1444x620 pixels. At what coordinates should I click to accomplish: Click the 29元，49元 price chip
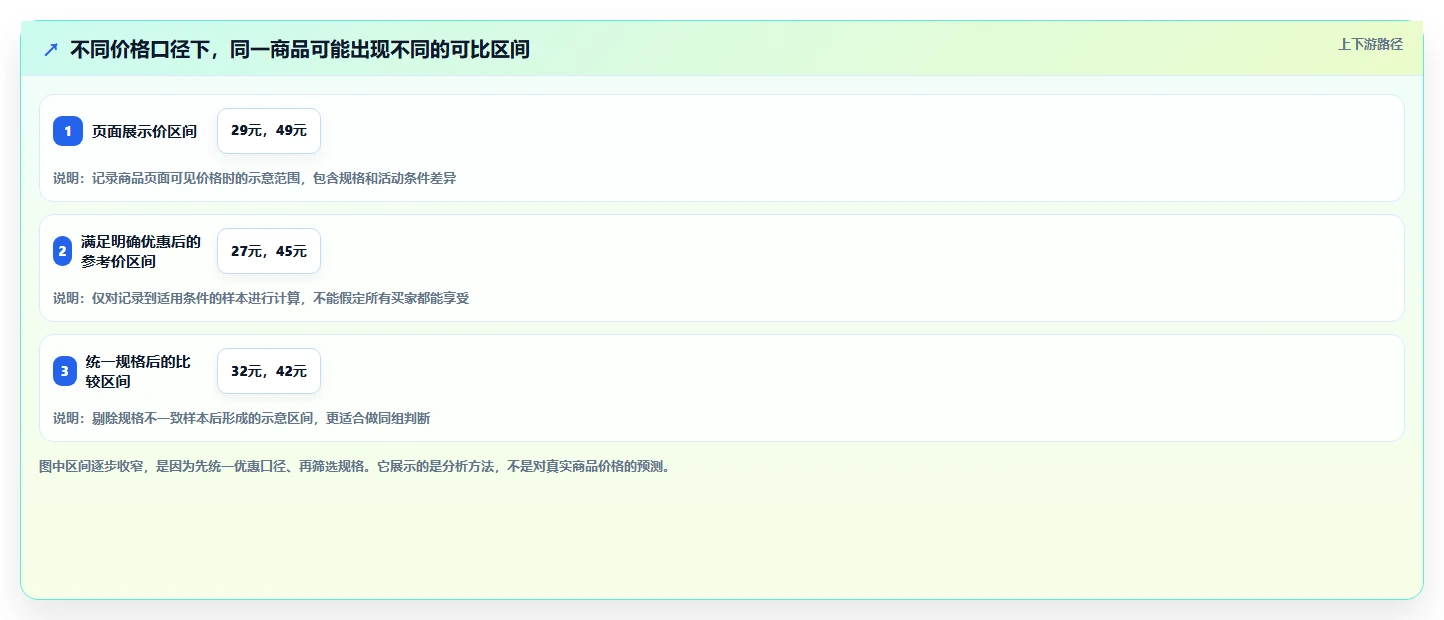(269, 131)
